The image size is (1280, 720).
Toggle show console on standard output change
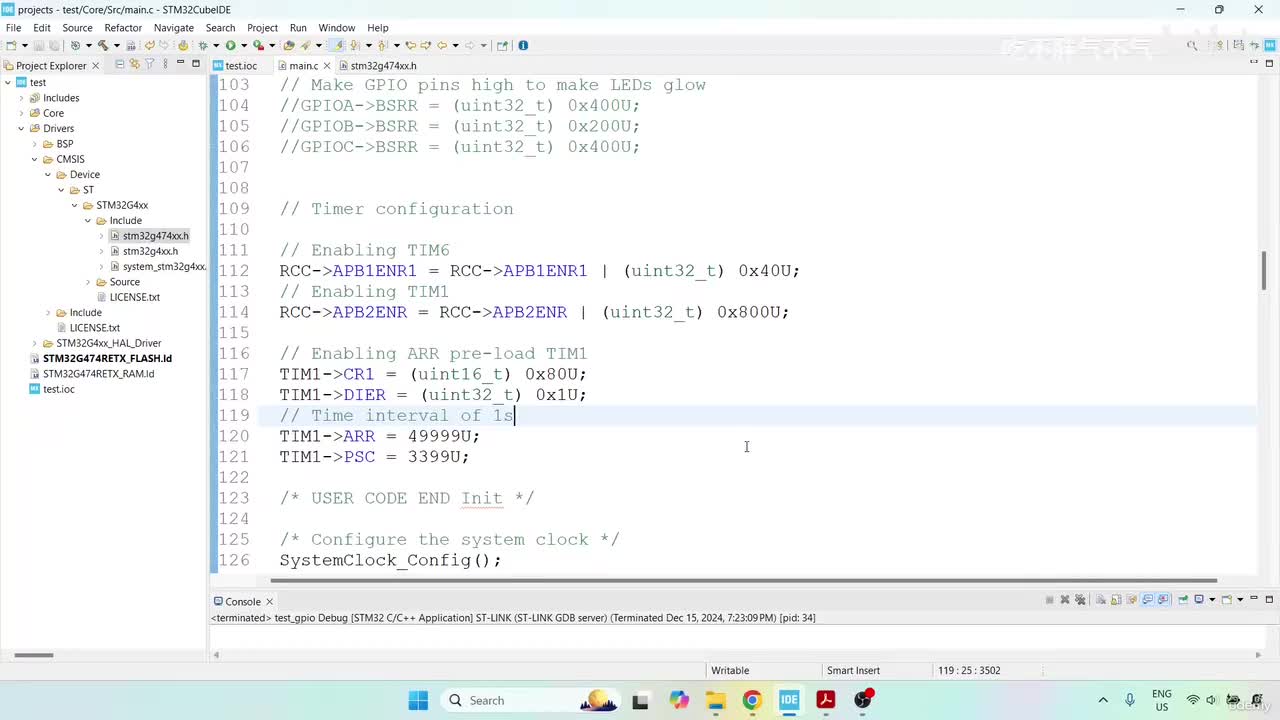coord(1148,600)
